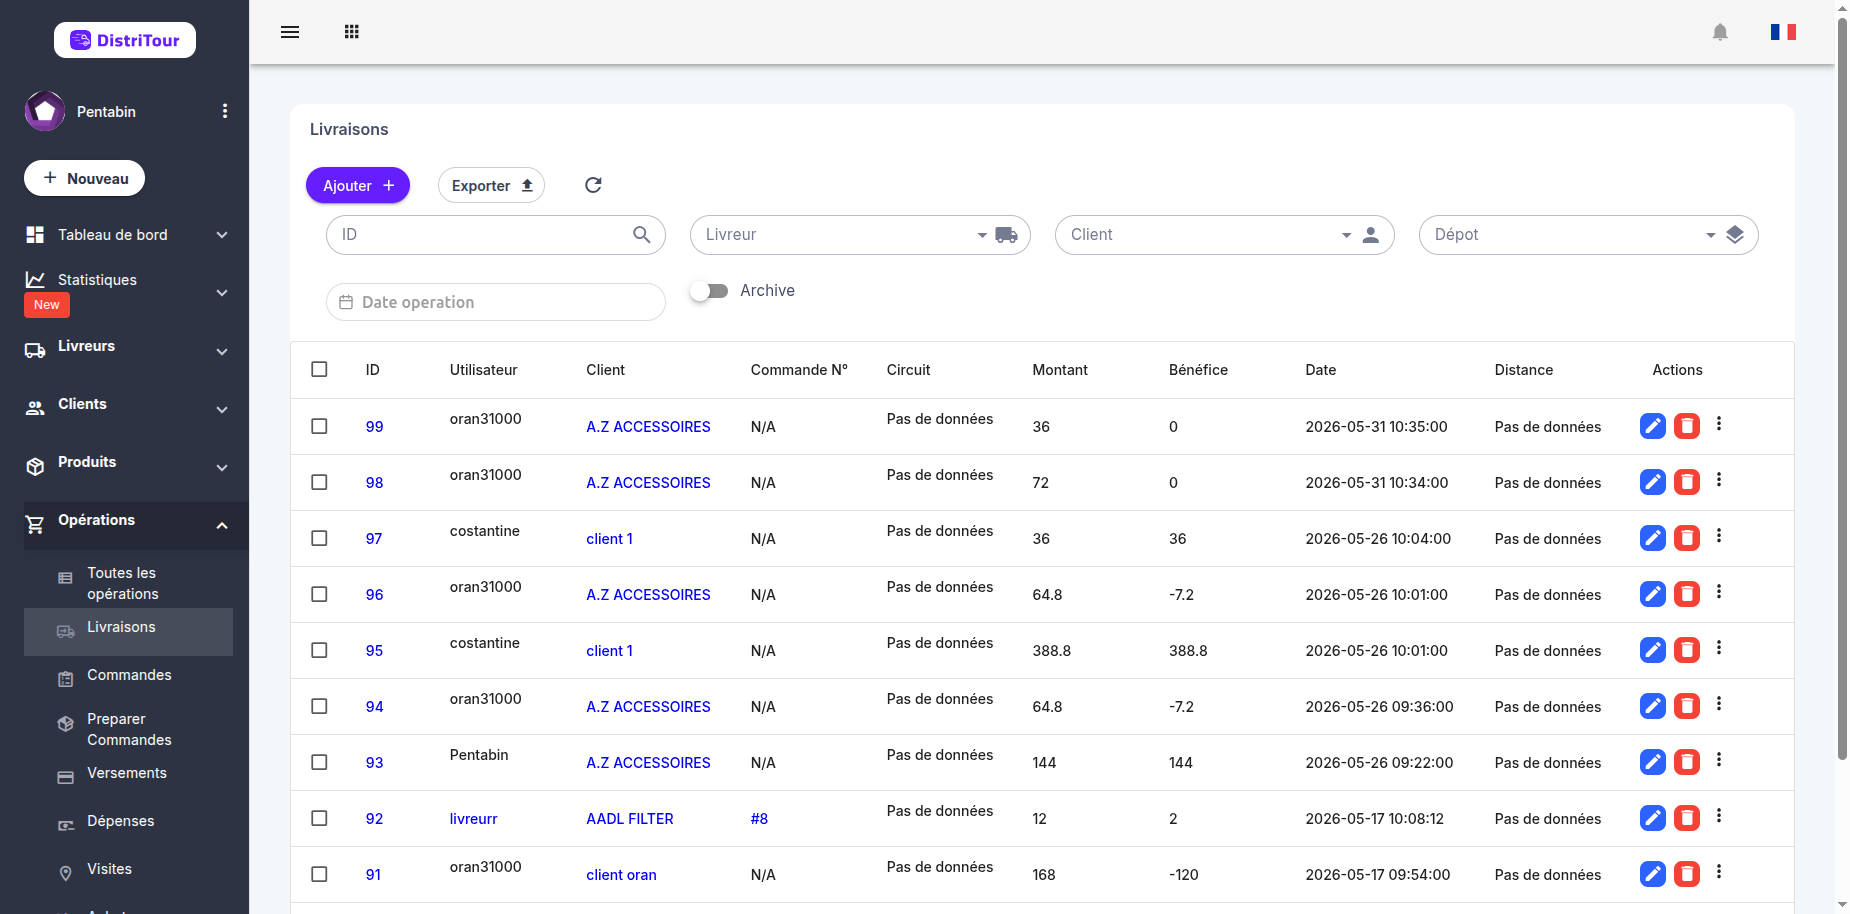
Task: Click the Ajouter button
Action: [358, 185]
